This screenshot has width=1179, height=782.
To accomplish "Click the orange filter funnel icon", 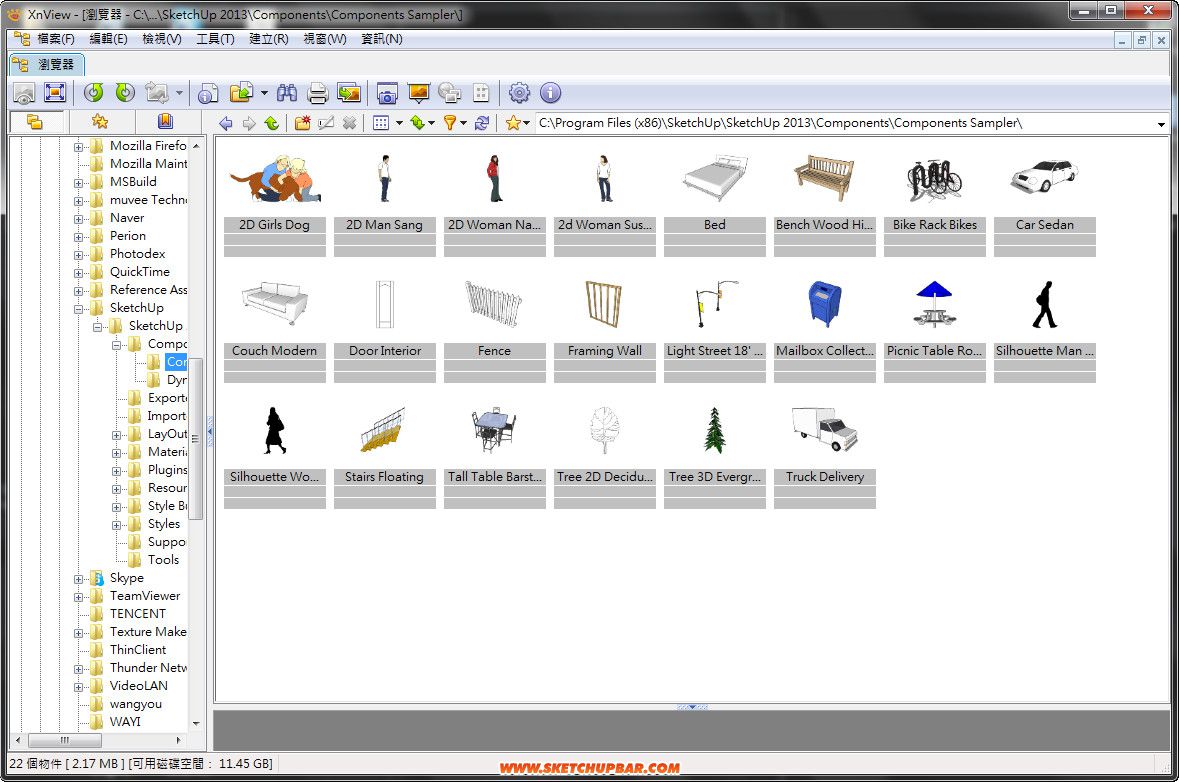I will (x=450, y=123).
